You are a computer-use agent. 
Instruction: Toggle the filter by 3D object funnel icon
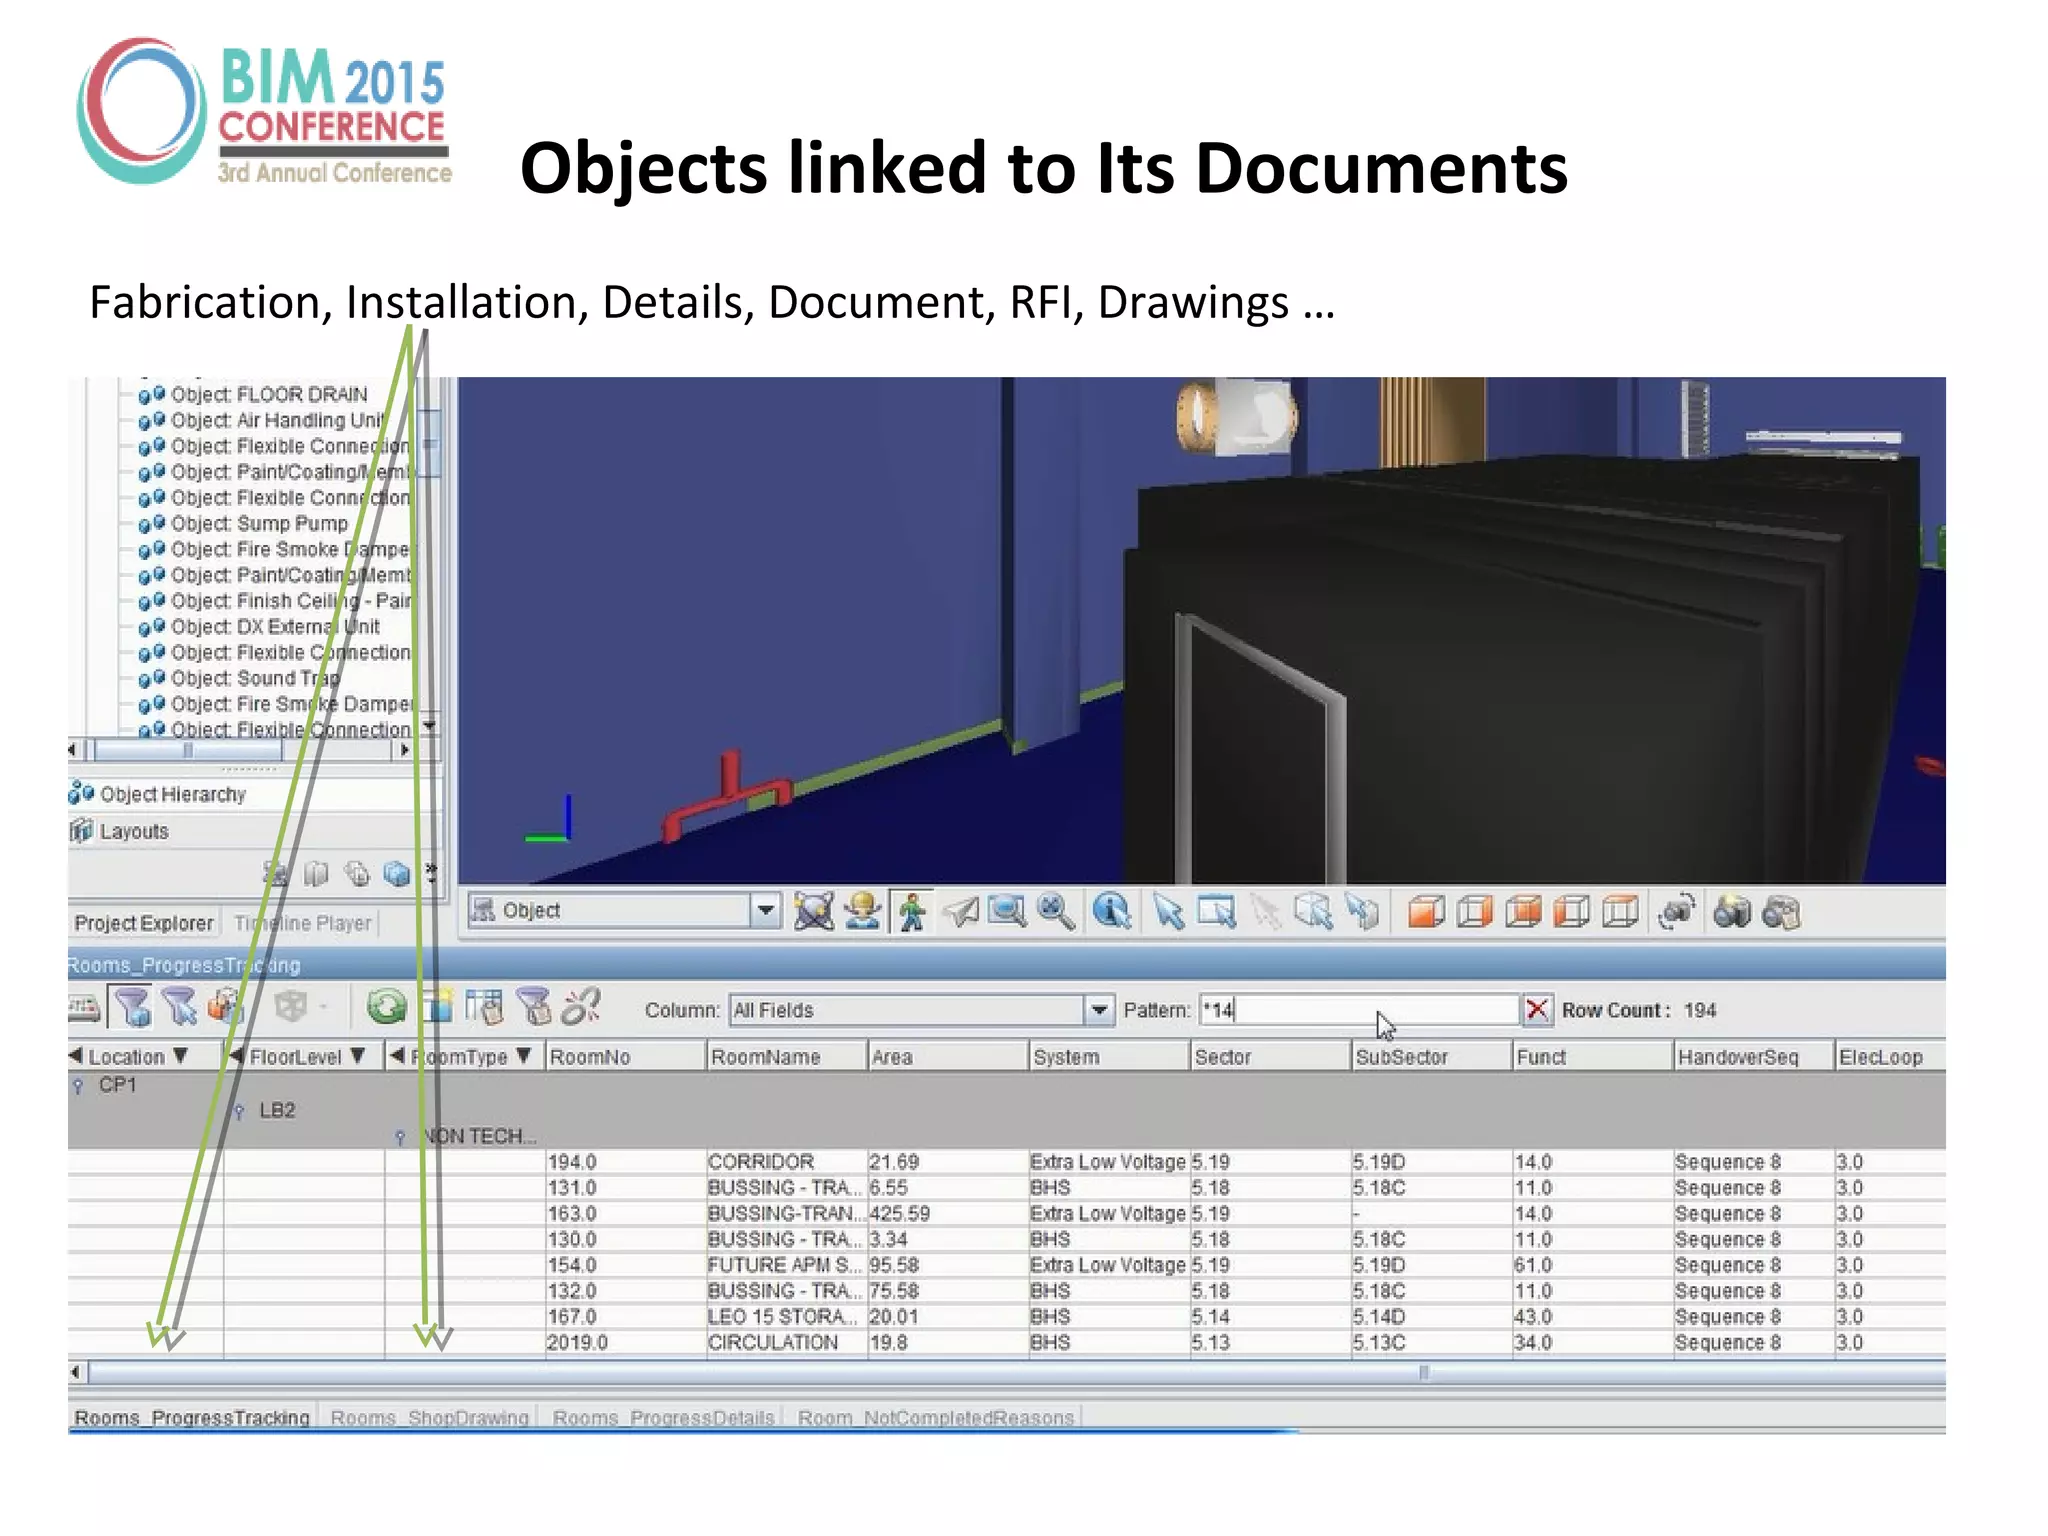[131, 1007]
